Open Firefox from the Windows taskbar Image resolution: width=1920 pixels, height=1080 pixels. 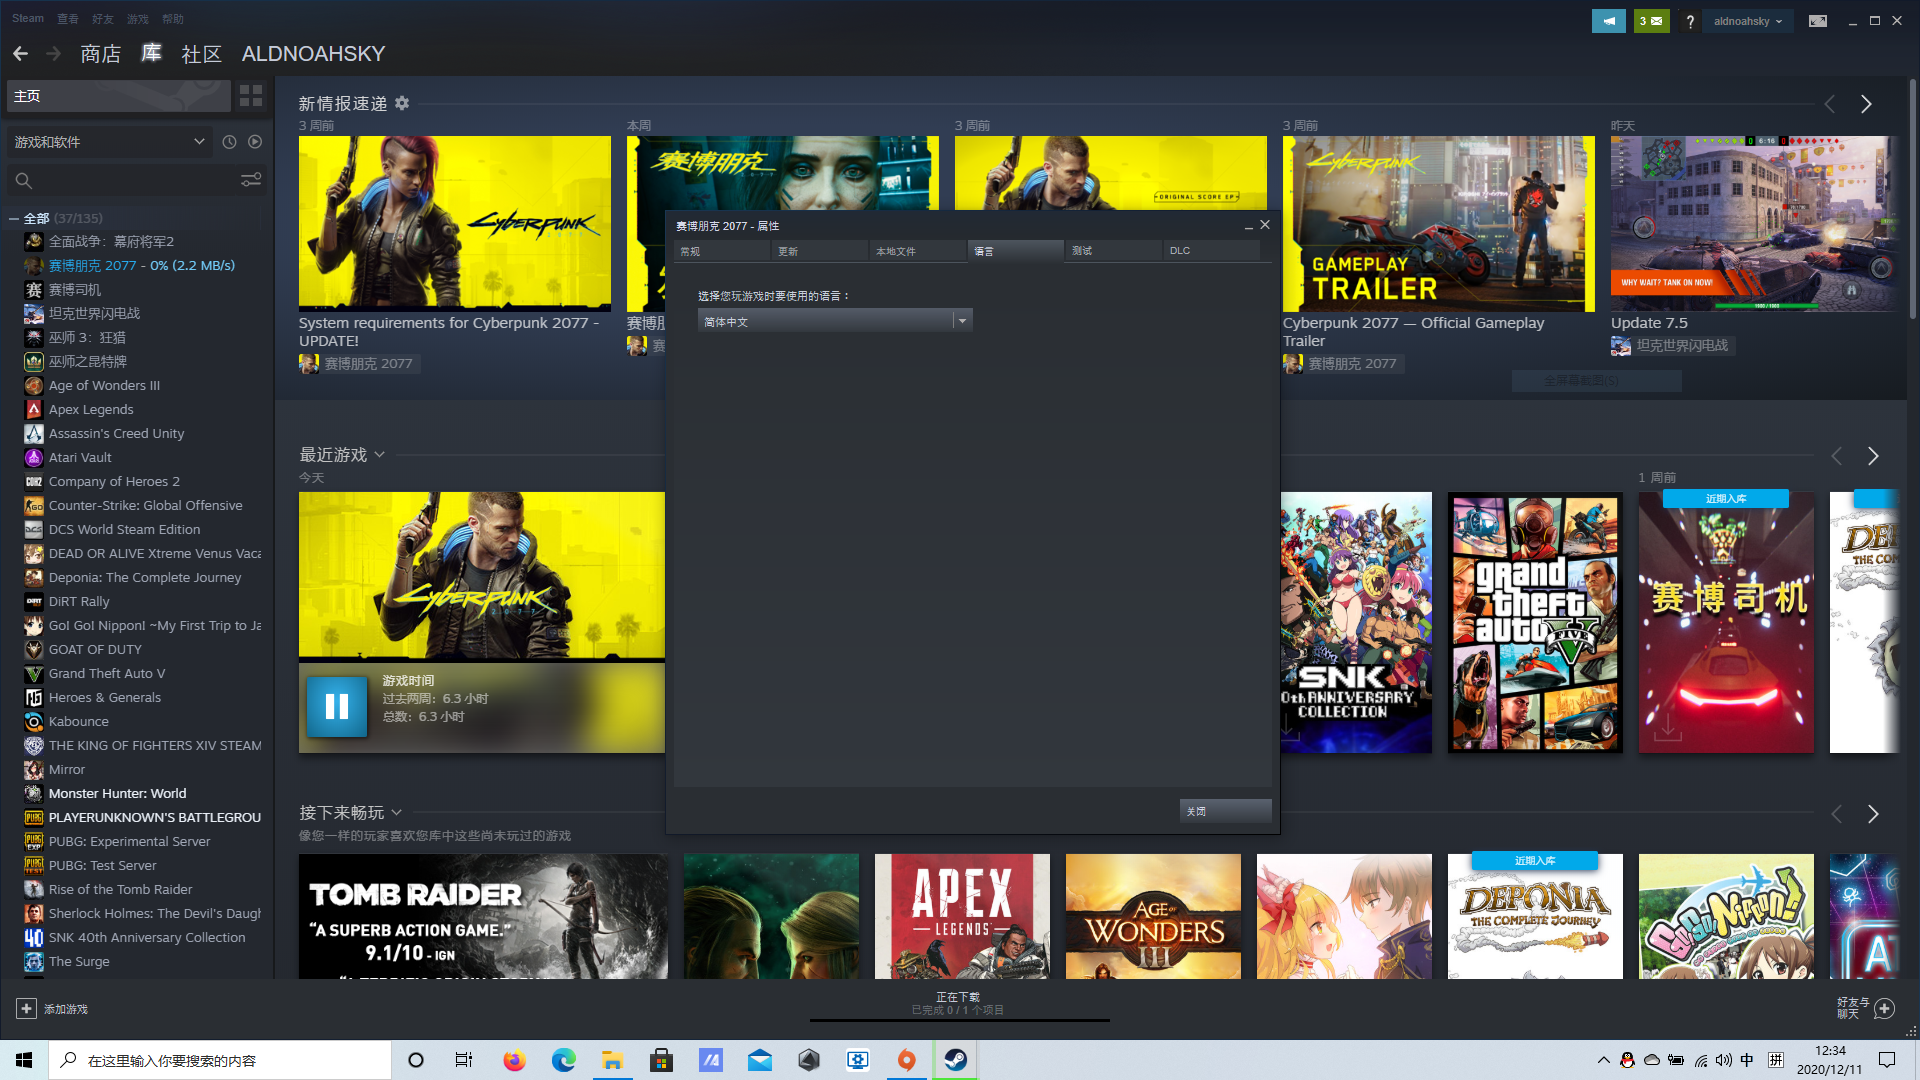514,1060
